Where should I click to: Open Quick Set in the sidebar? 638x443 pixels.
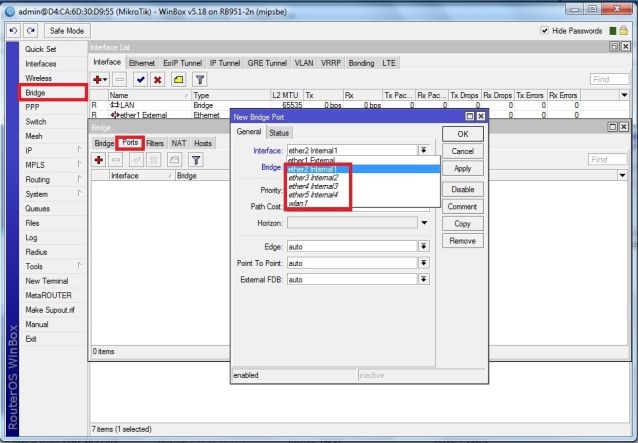coord(52,49)
